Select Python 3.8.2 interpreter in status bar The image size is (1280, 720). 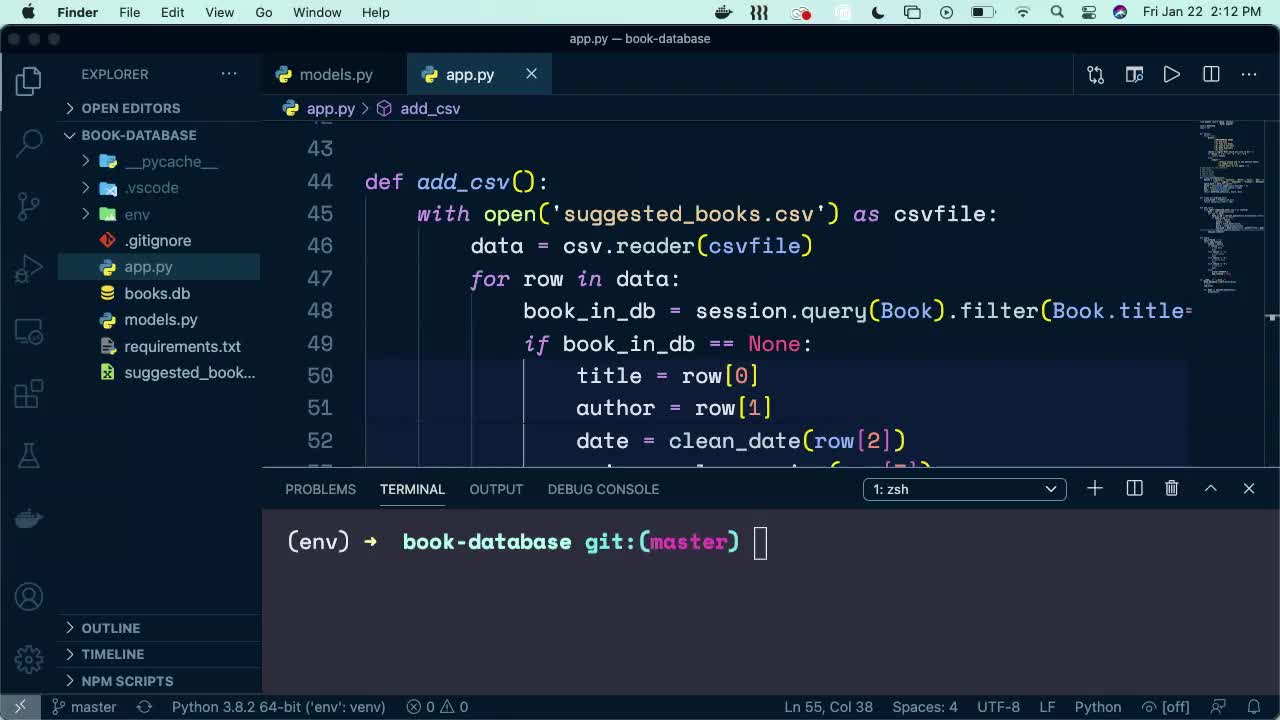click(278, 707)
